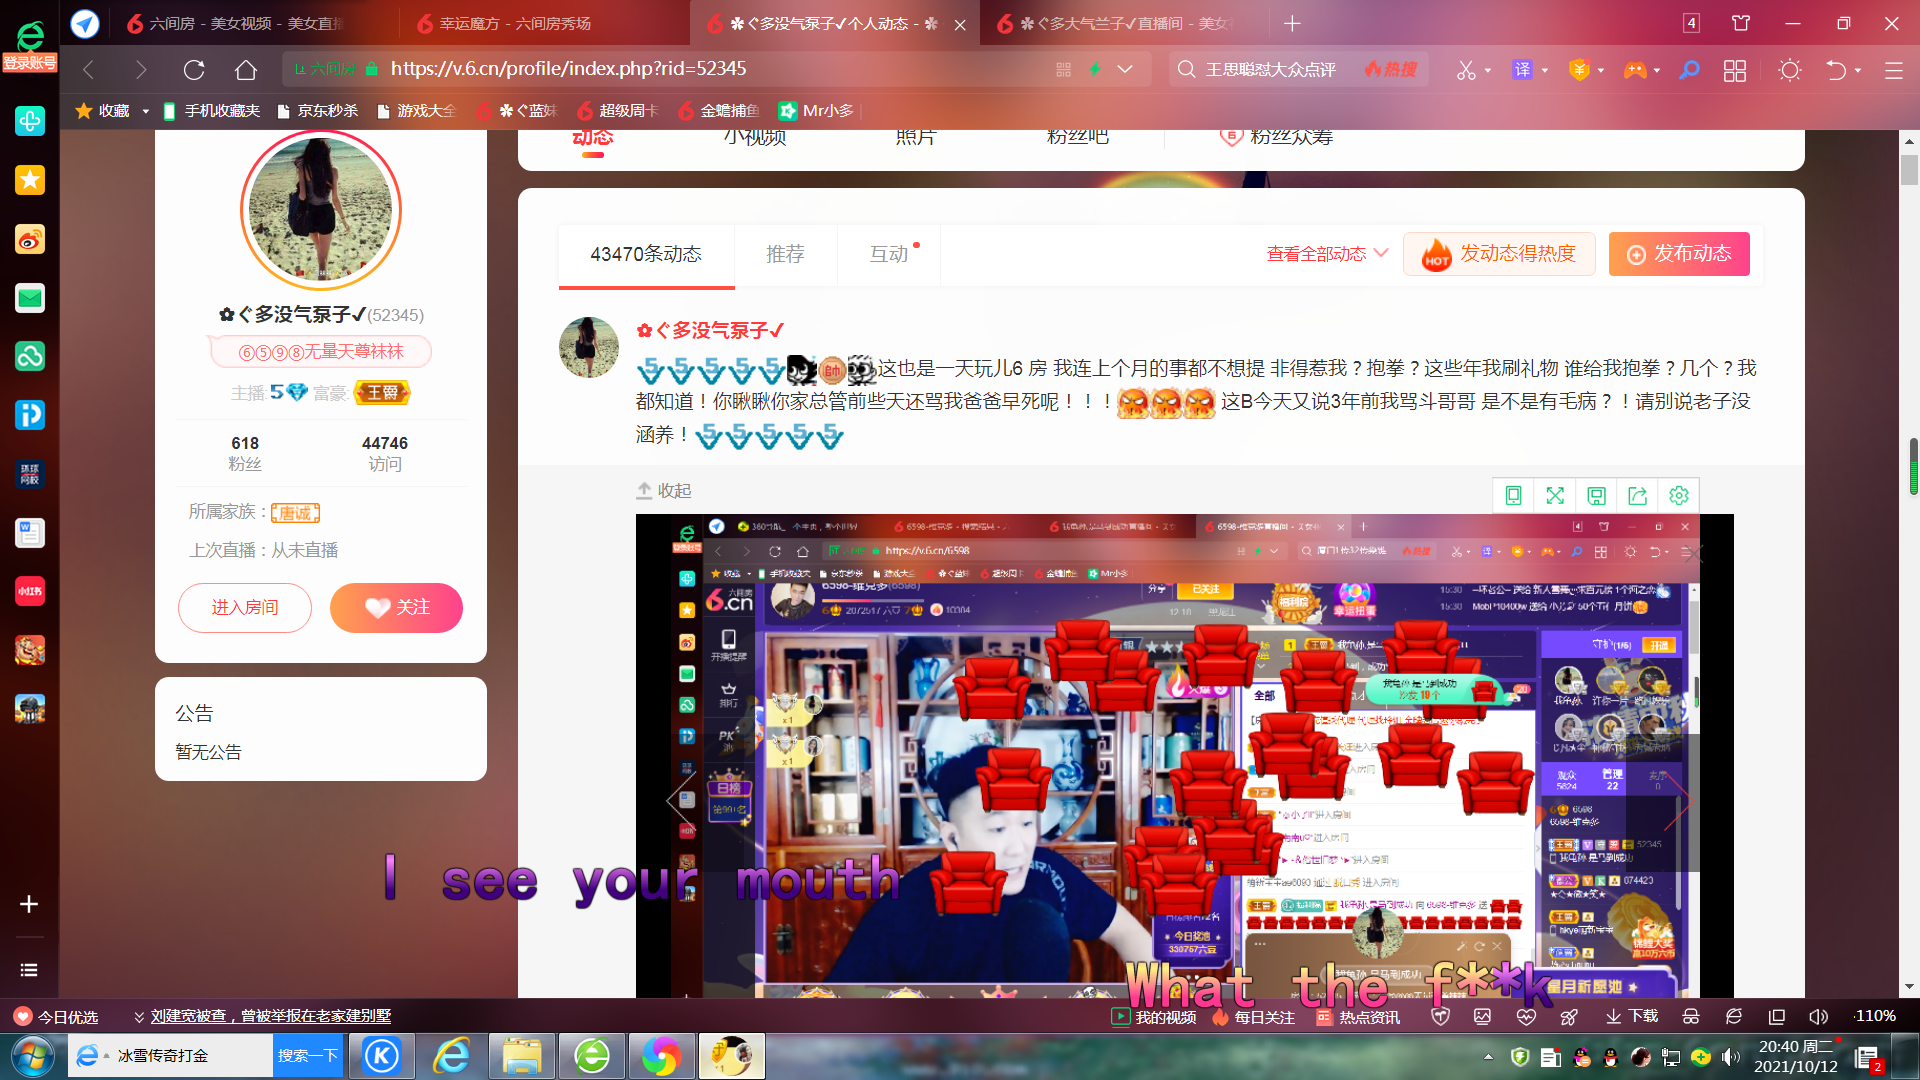Click 下载 in the status bar
The image size is (1920, 1080).
(1632, 1017)
